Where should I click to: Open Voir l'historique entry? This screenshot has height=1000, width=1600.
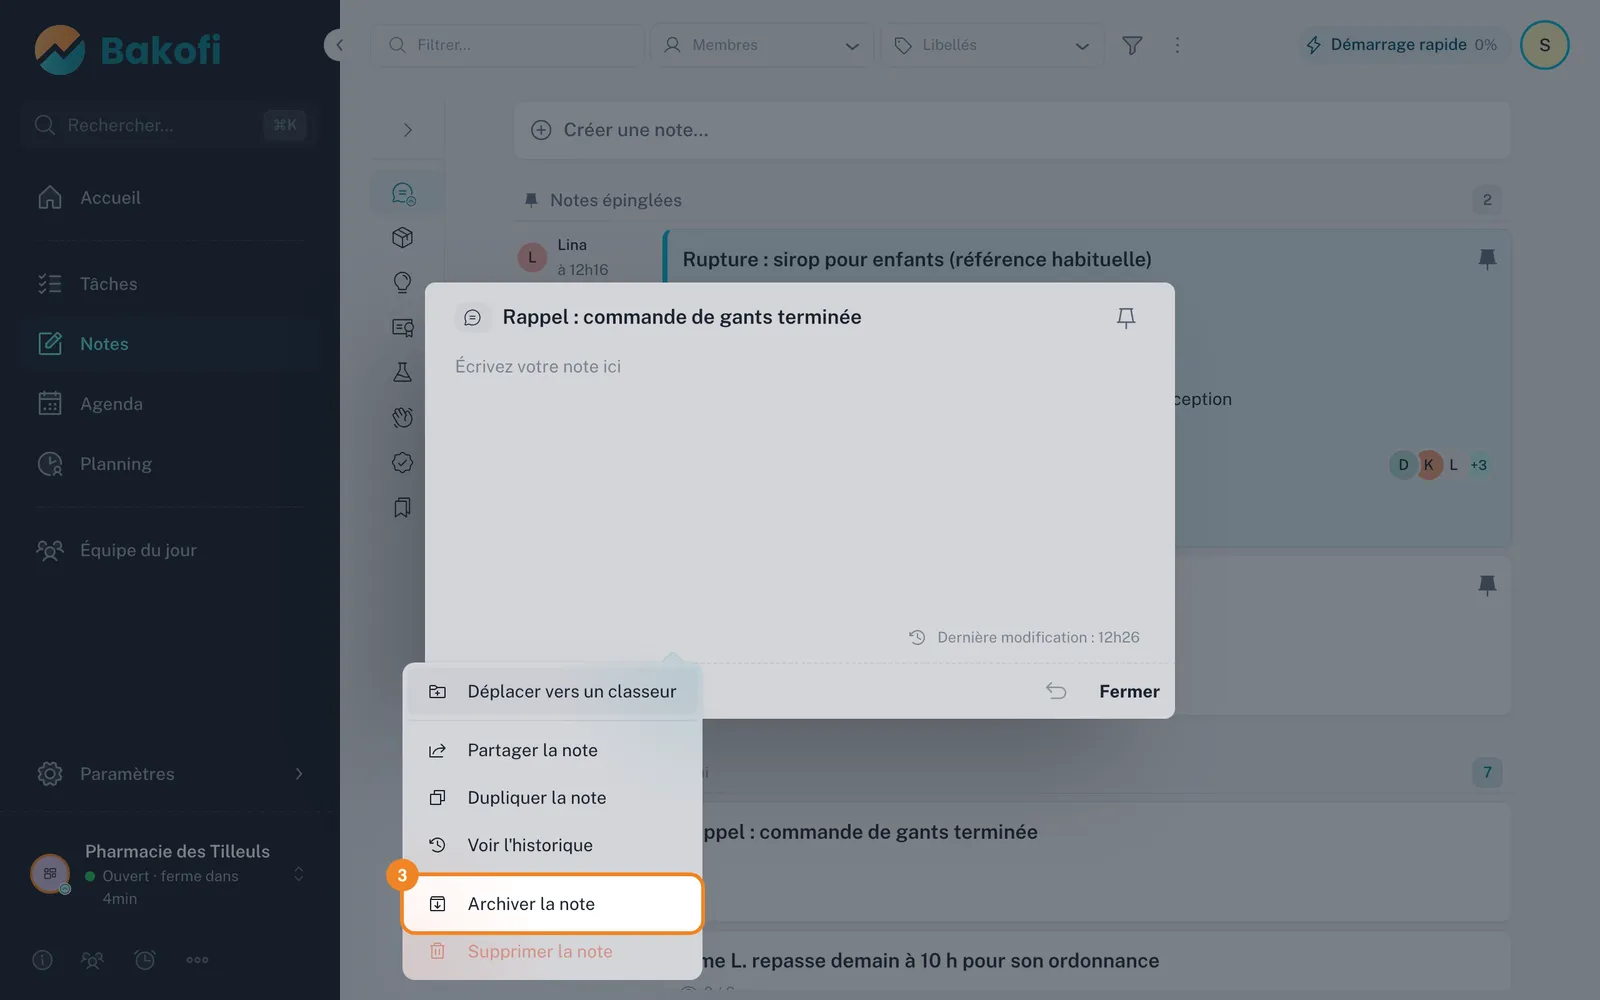coord(552,846)
